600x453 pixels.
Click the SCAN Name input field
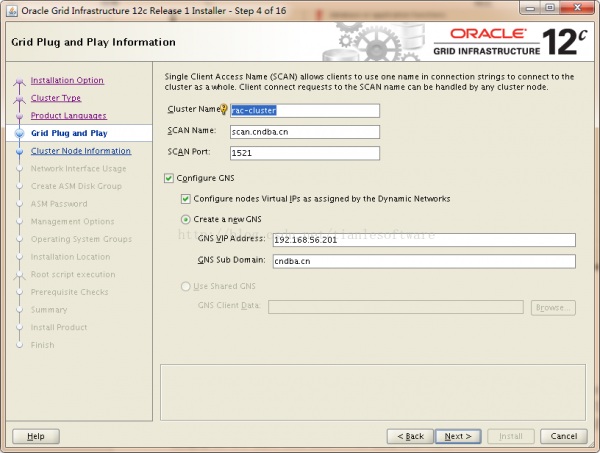click(305, 132)
